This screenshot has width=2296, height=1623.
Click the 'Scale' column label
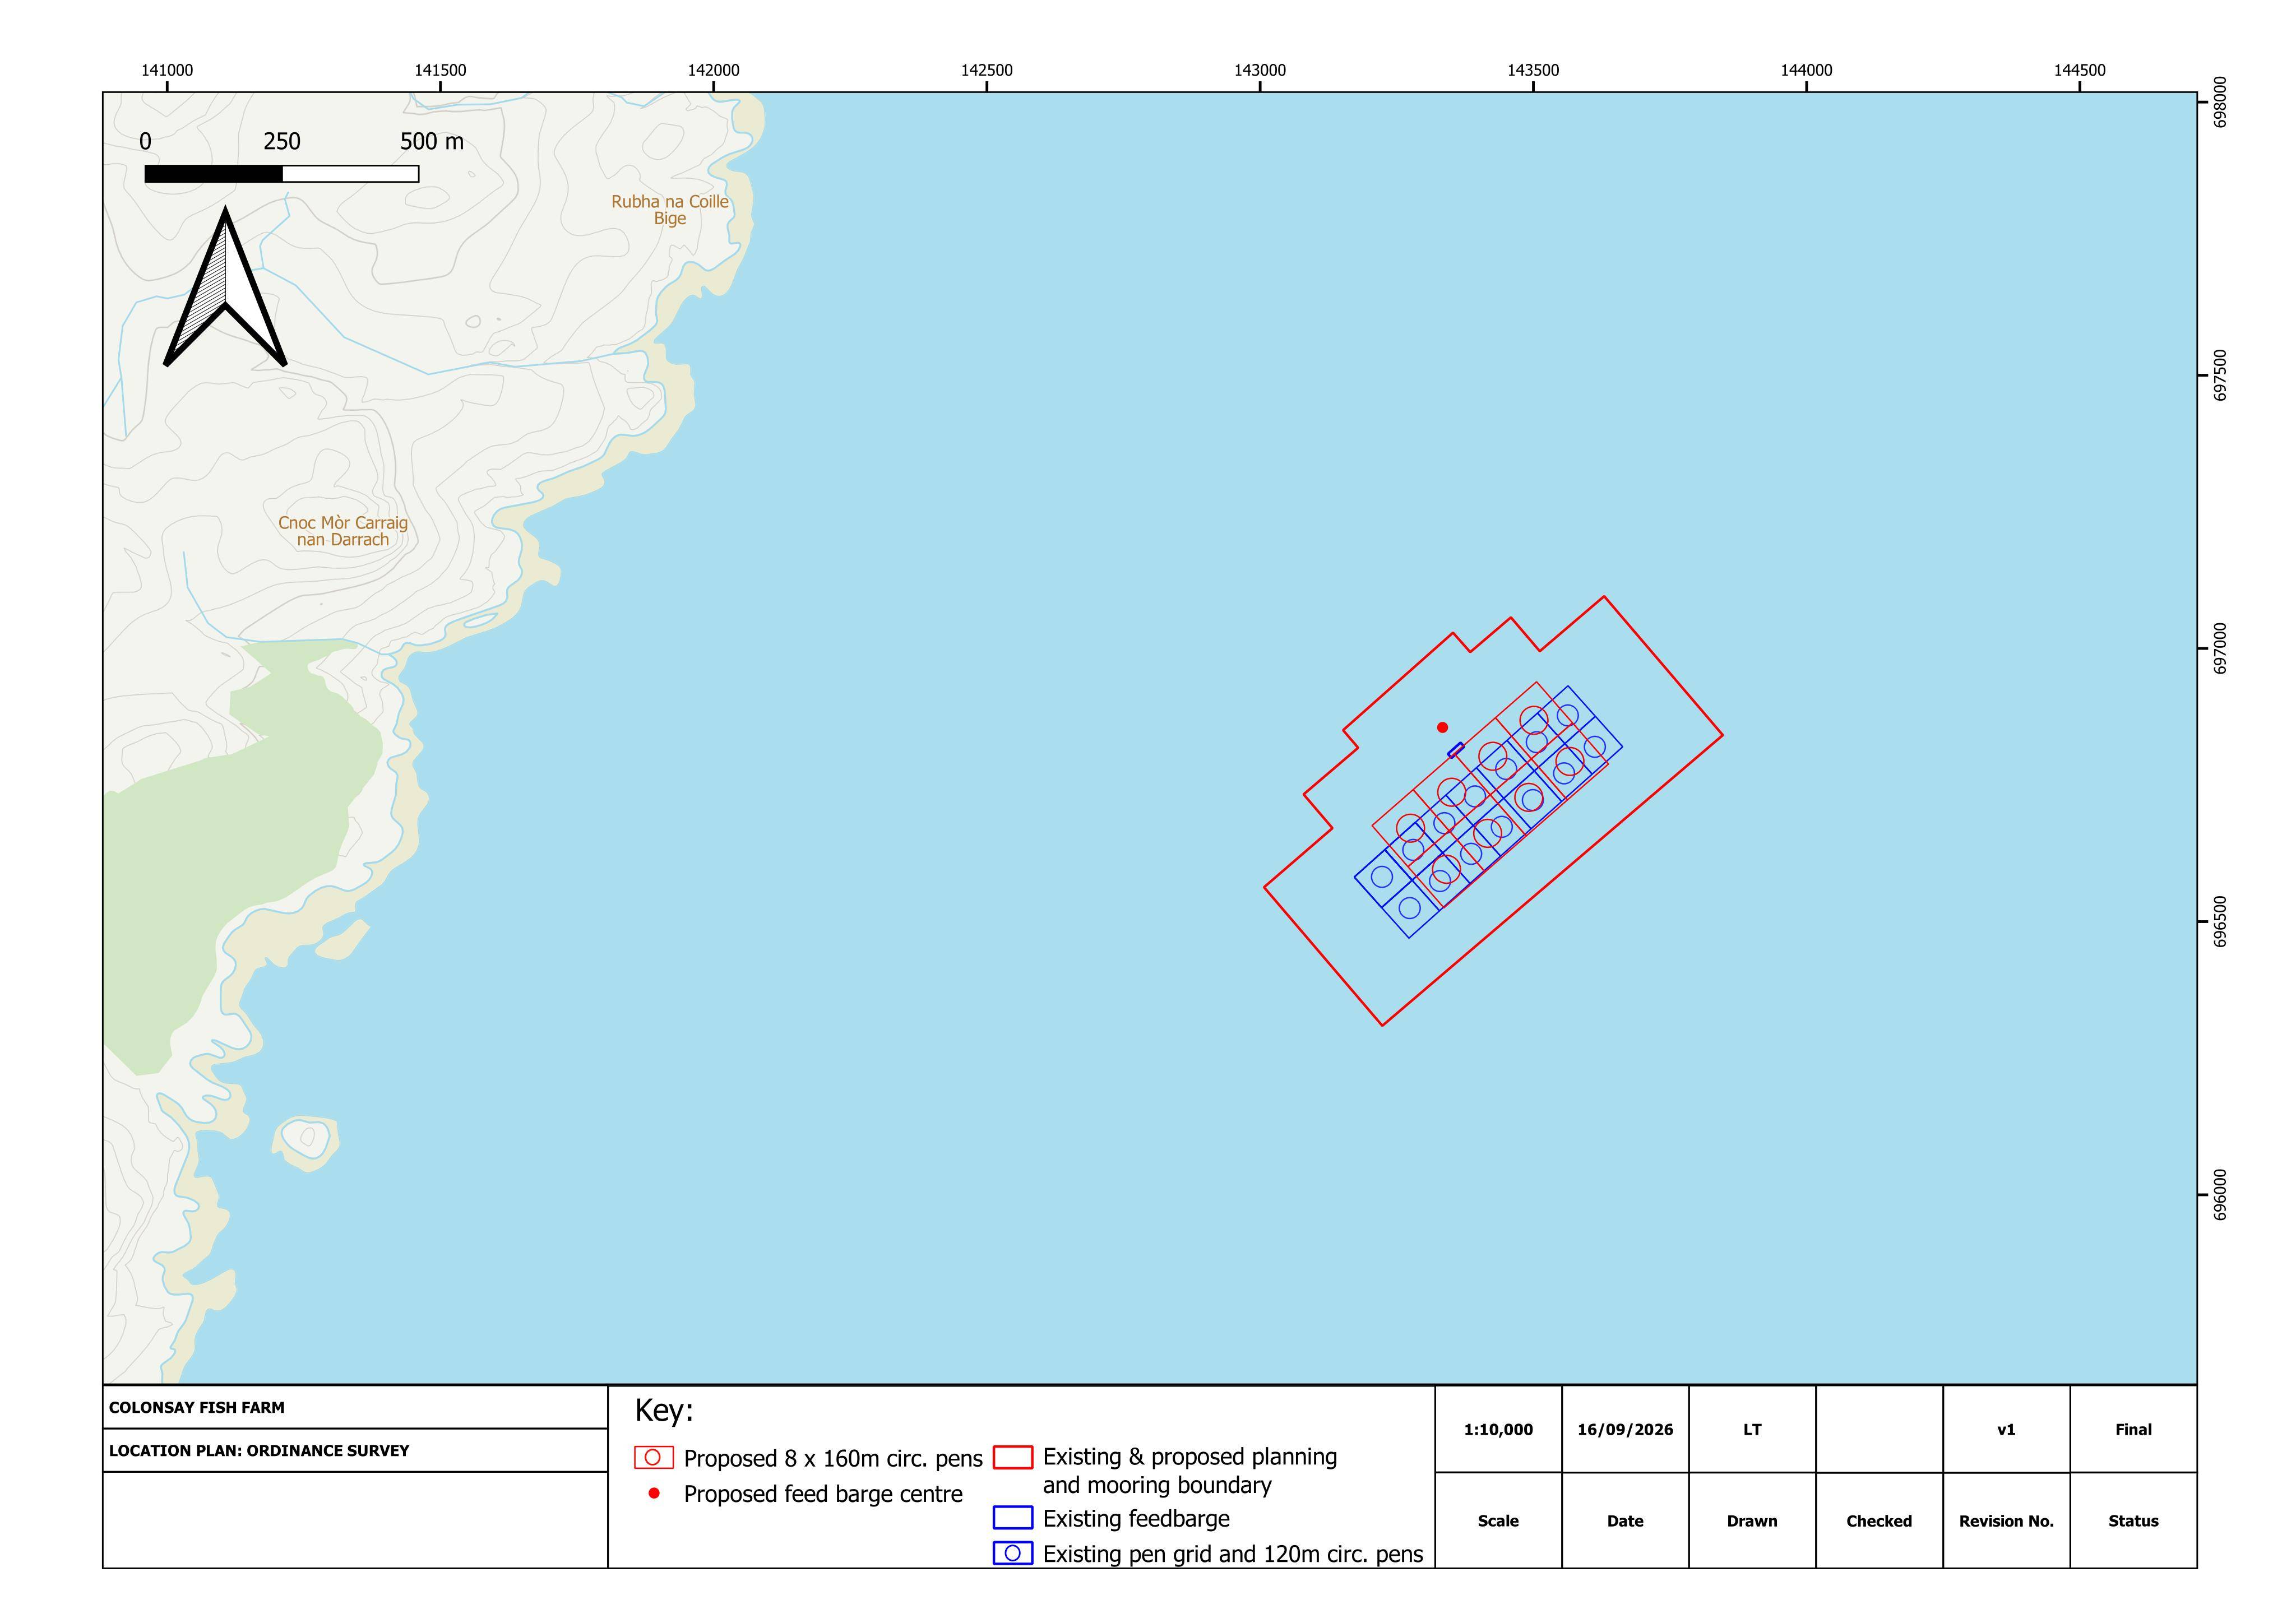click(1498, 1521)
